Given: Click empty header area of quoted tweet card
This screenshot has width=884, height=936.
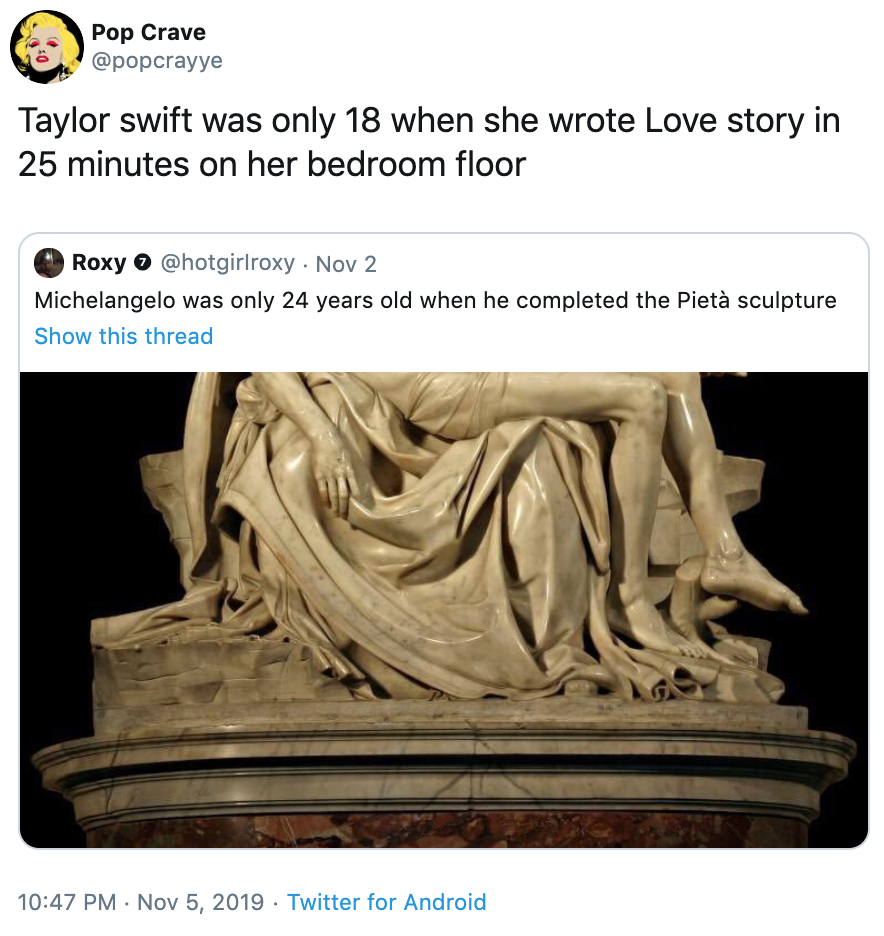Looking at the screenshot, I should pos(621,263).
